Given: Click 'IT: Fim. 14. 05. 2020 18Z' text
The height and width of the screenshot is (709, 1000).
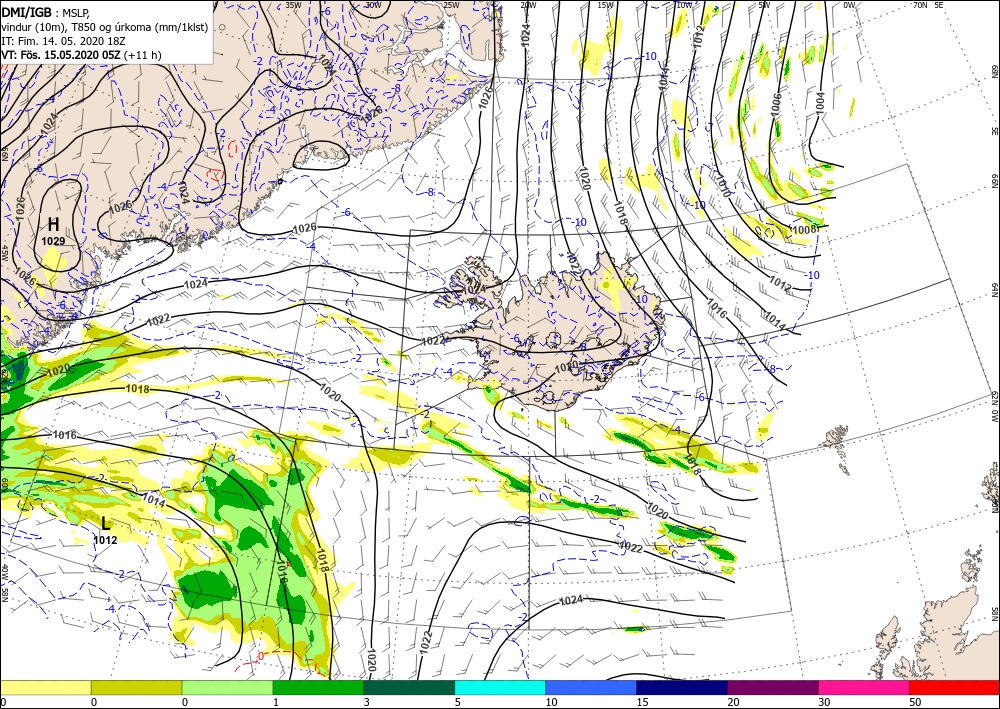Looking at the screenshot, I should pos(63,41).
